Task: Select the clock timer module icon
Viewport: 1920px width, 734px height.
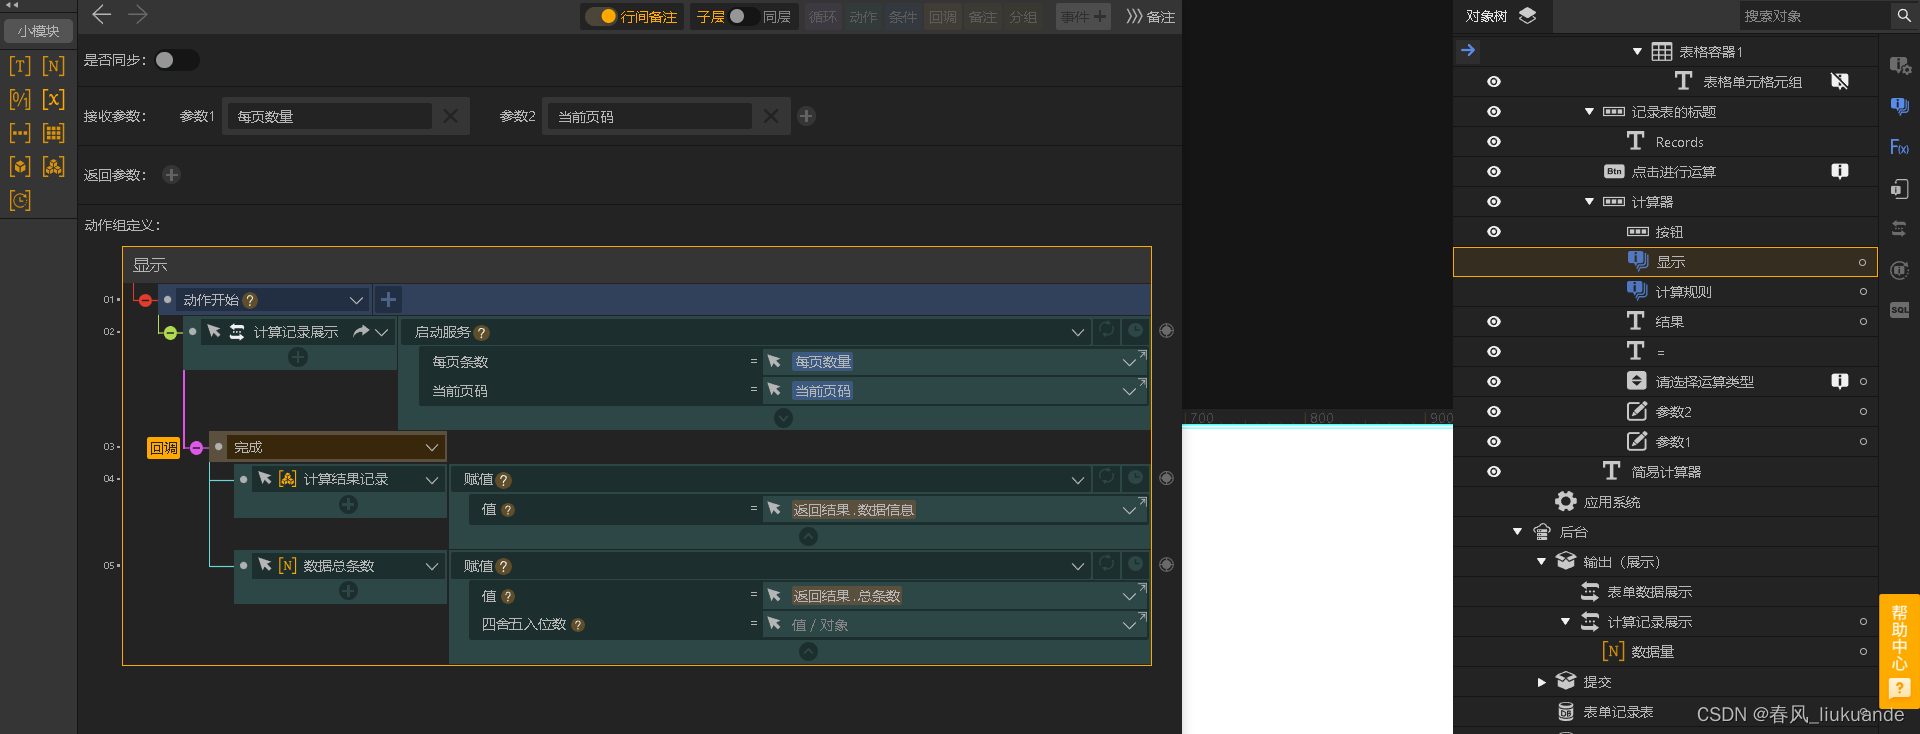Action: pos(20,200)
